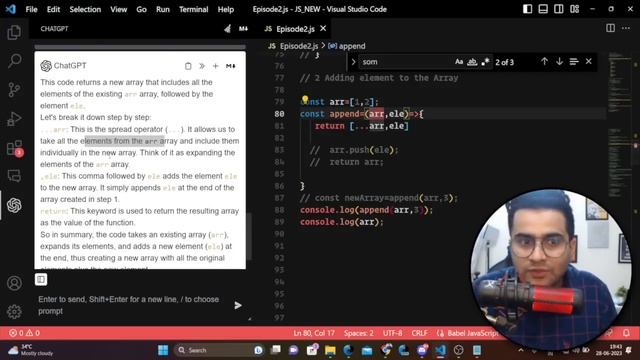
Task: Click CRLF end of line selector
Action: point(420,333)
